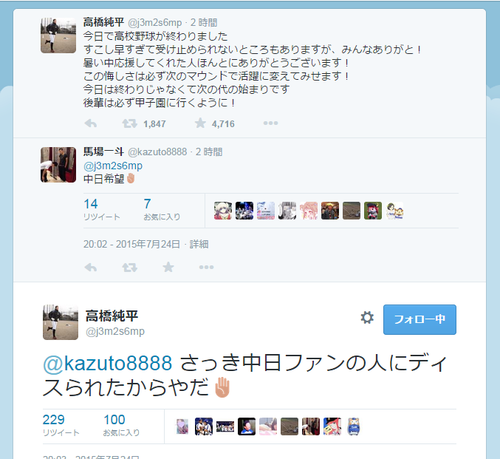This screenshot has width=500, height=459.
Task: Reply to 高橋純平's high school baseball tweet
Action: tap(91, 124)
